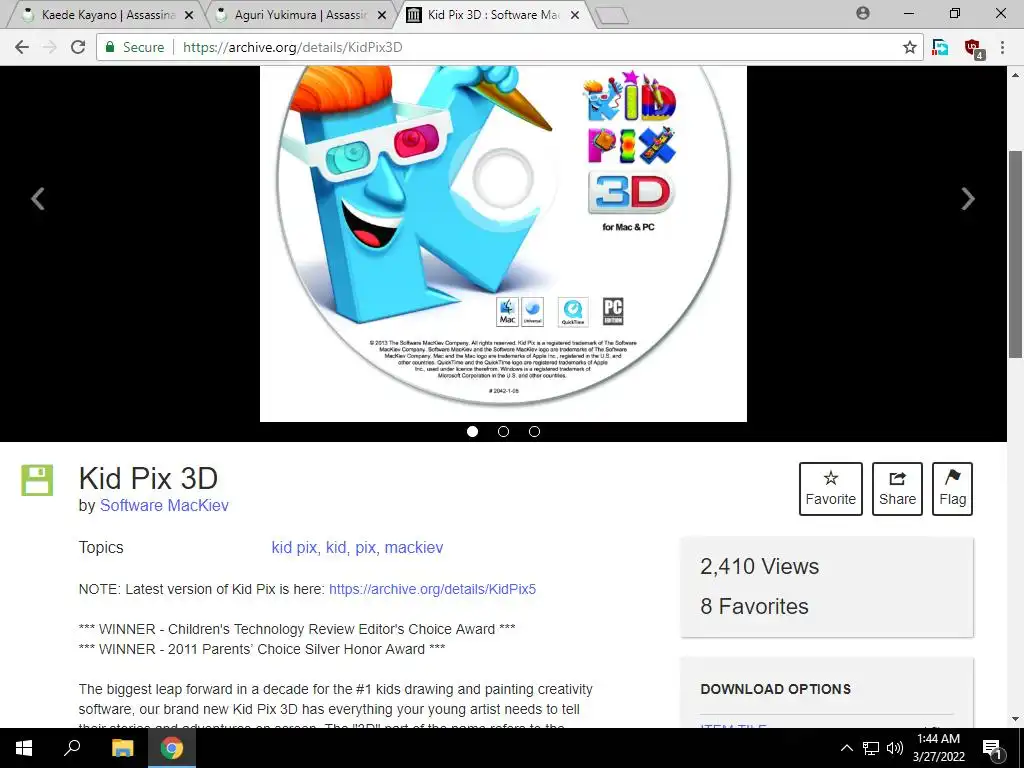Open the Action Center notifications icon
This screenshot has height=768, width=1024.
(x=992, y=748)
